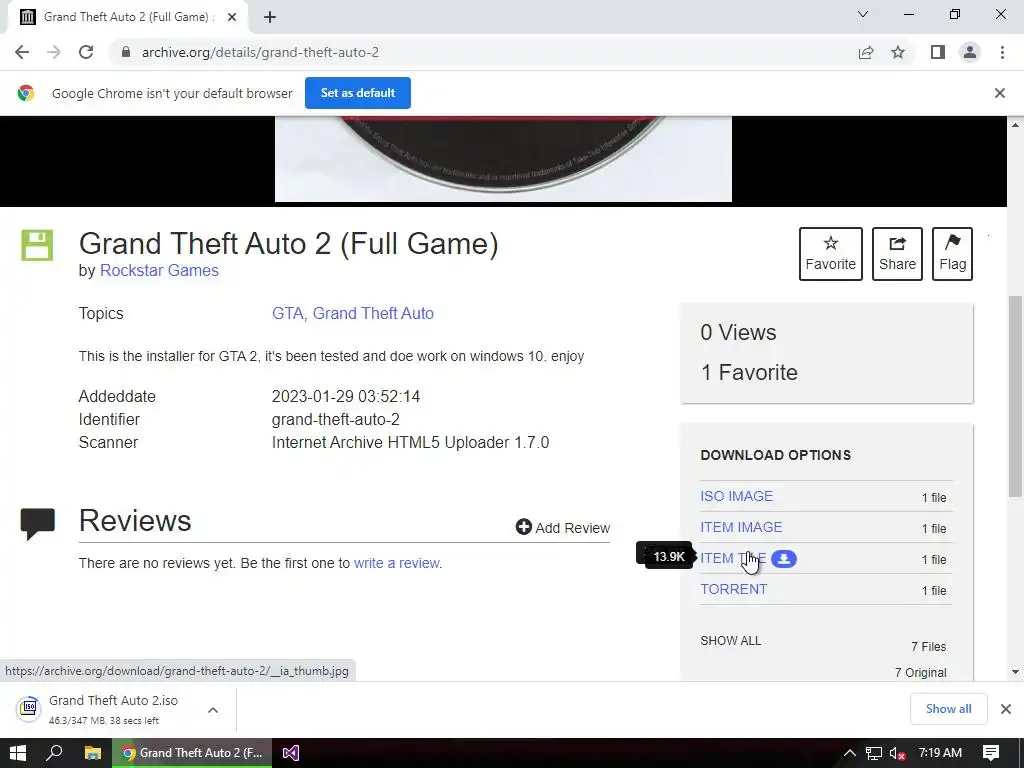This screenshot has height=768, width=1024.
Task: Dismiss the default browser notice
Action: pos(999,93)
